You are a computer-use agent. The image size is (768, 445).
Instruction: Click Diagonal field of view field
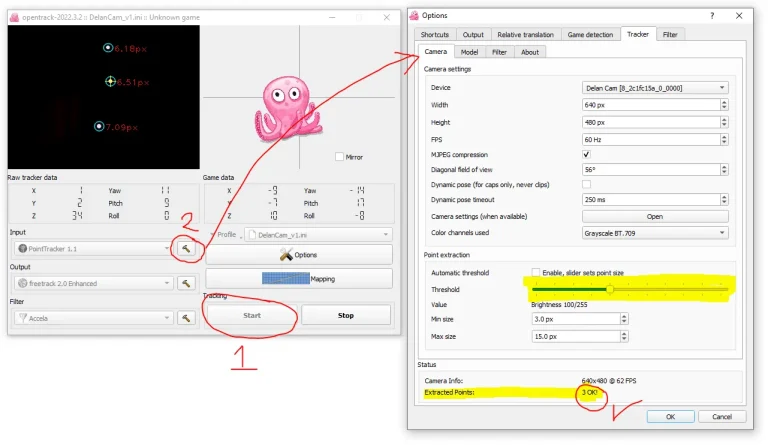(x=651, y=169)
